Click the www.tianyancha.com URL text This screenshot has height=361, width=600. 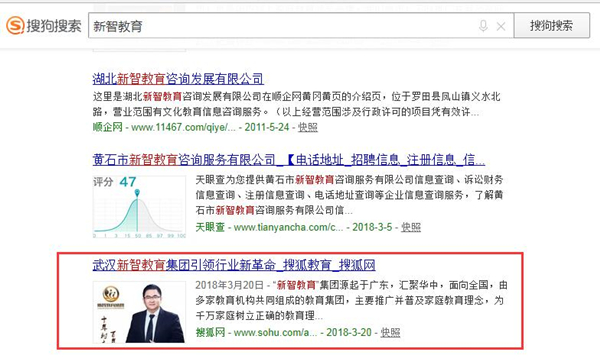[x=289, y=227]
